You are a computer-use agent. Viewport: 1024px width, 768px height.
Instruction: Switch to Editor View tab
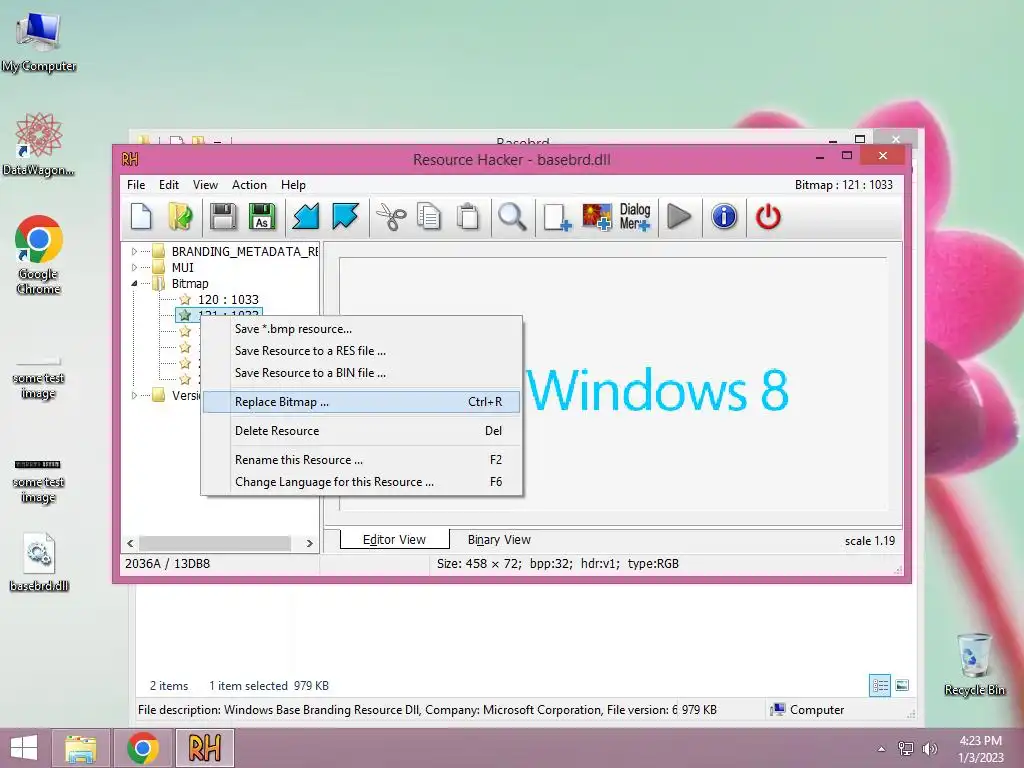pos(394,539)
